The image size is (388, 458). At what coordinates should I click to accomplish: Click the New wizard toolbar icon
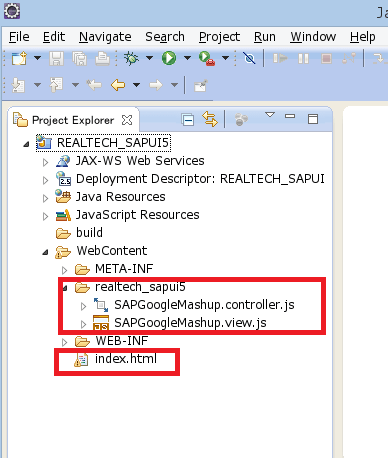point(19,58)
